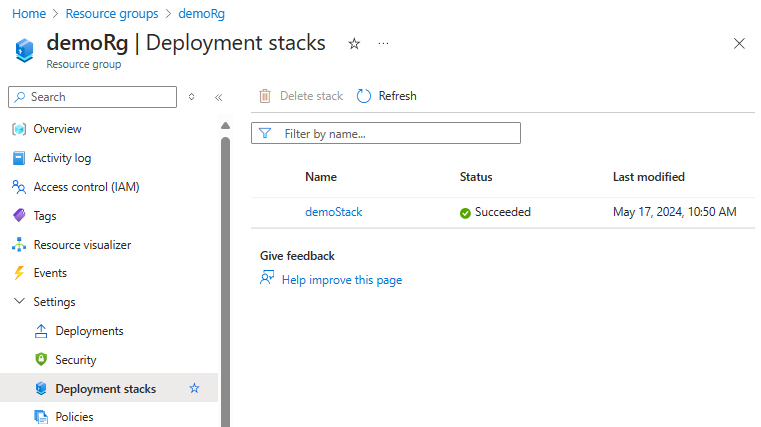Click the Tags icon in sidebar
Image resolution: width=761 pixels, height=427 pixels.
pyautogui.click(x=18, y=216)
